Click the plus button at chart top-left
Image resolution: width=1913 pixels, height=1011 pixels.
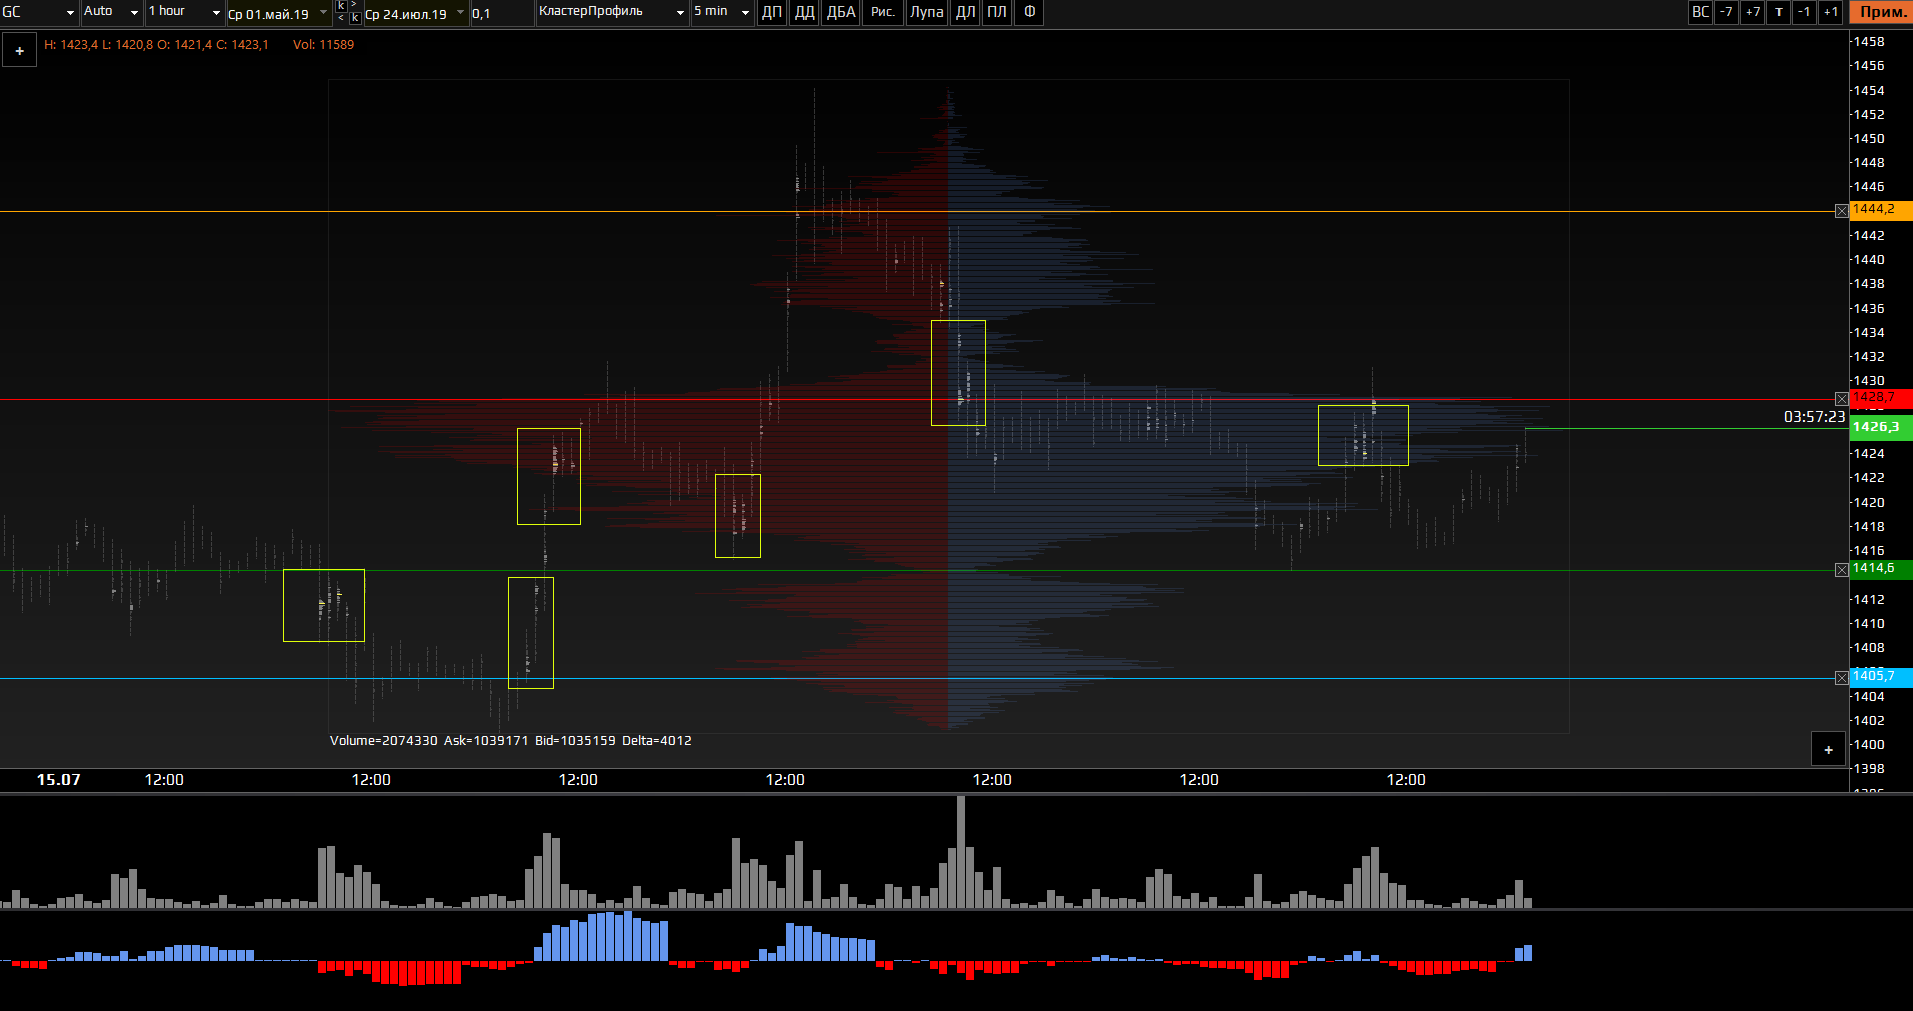pyautogui.click(x=19, y=50)
